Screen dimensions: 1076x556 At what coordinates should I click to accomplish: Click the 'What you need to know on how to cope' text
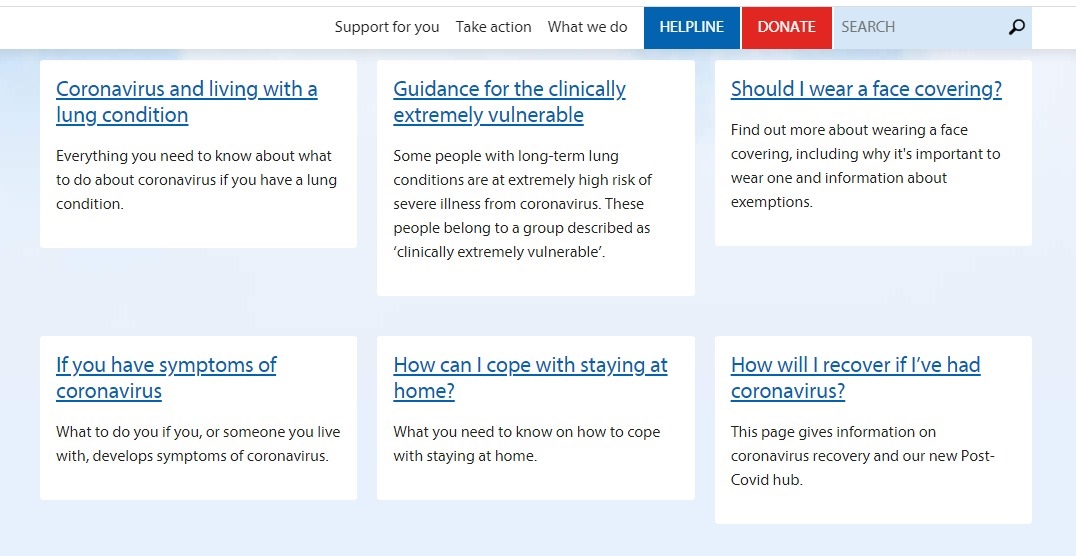point(526,444)
